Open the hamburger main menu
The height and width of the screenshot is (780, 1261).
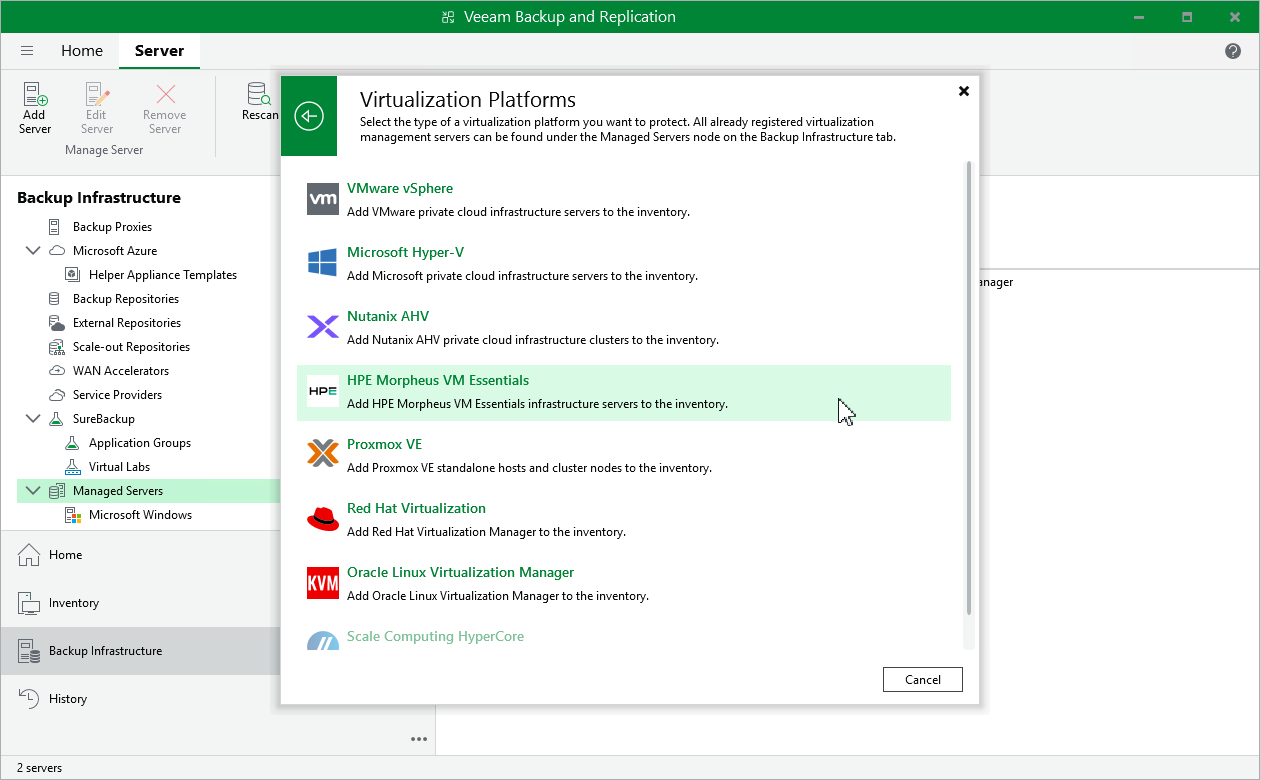[x=27, y=51]
